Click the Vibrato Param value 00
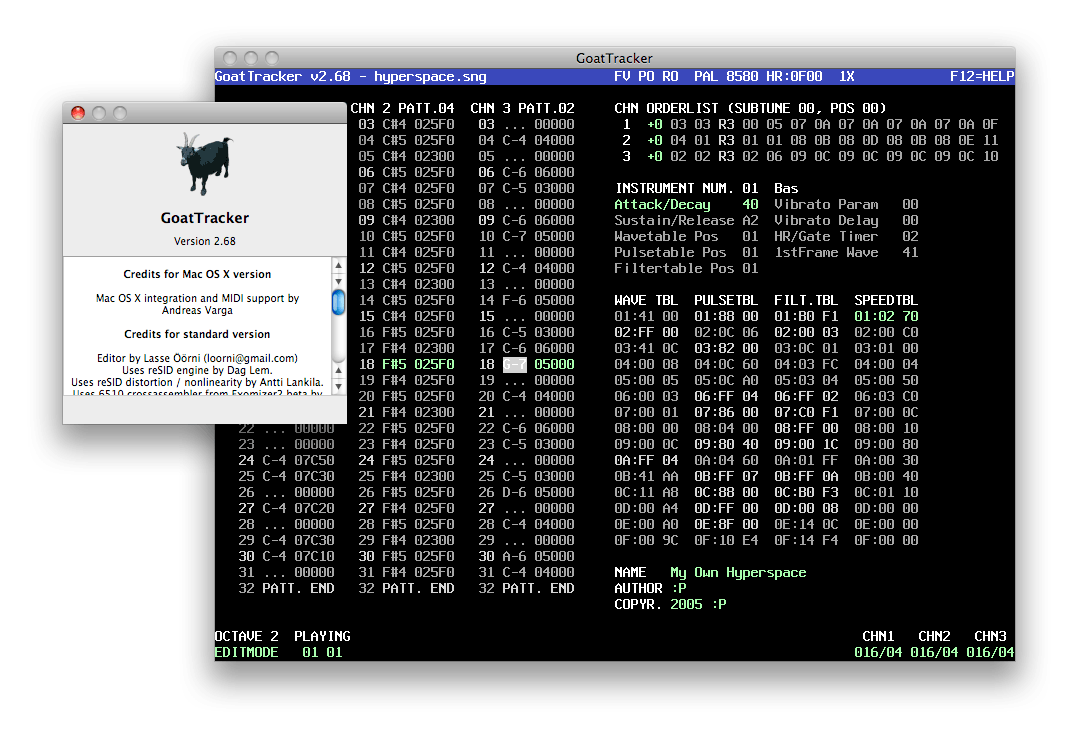 [x=910, y=204]
